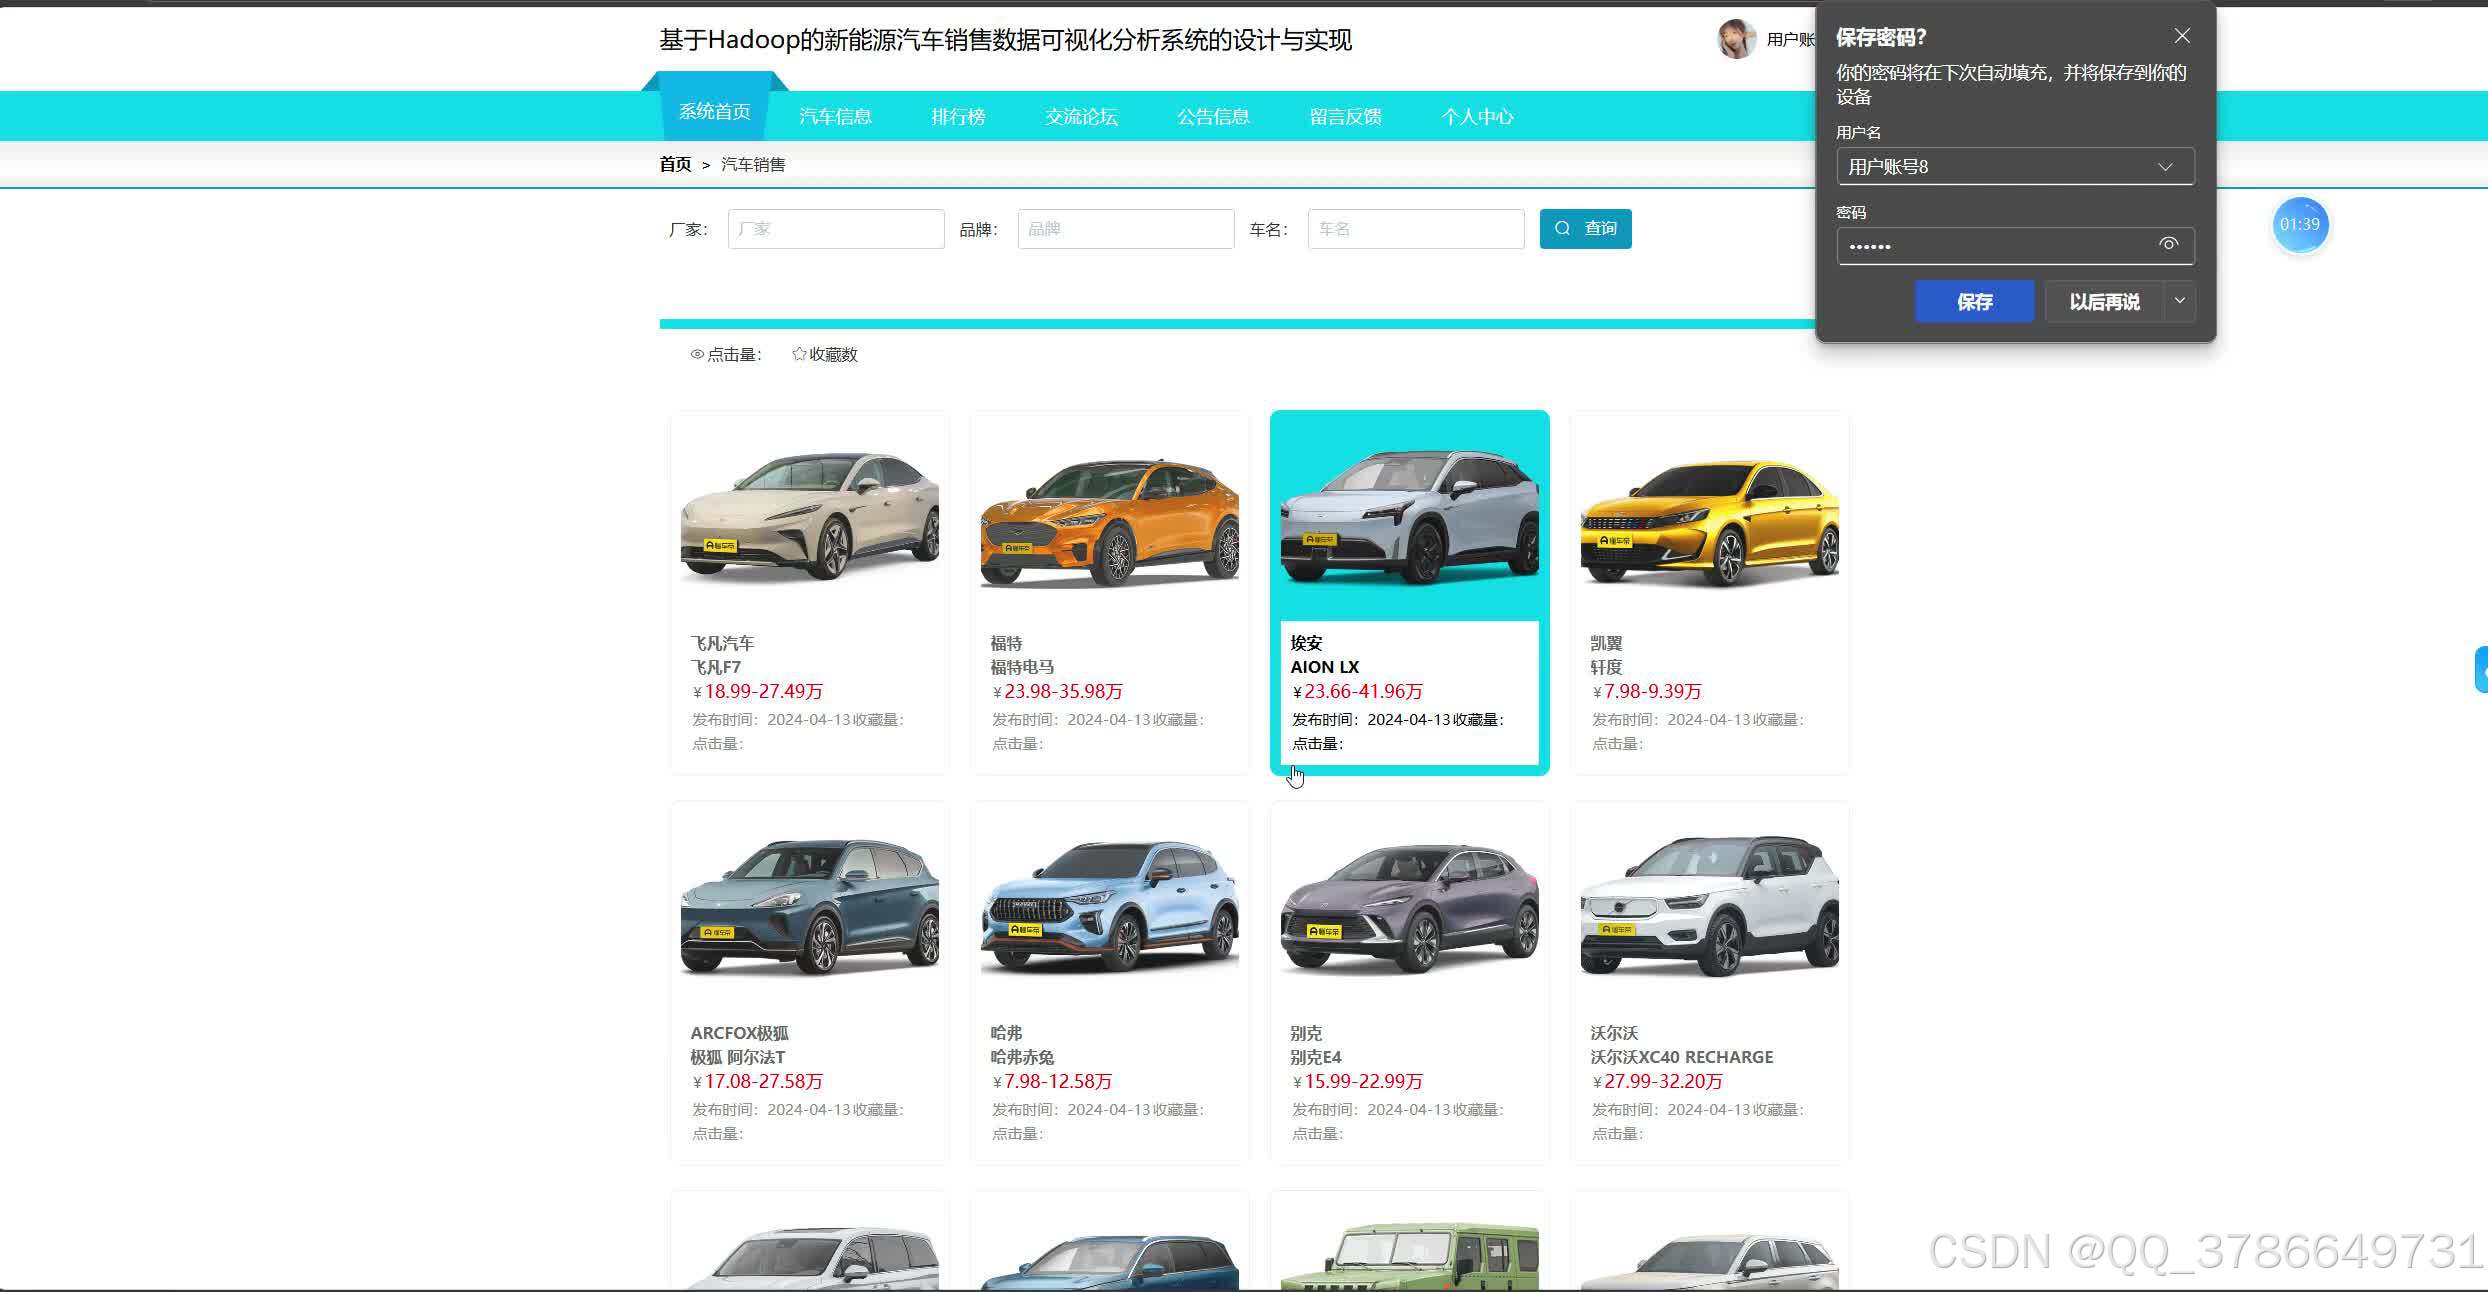The width and height of the screenshot is (2488, 1292).
Task: Focus the 车名 input field
Action: point(1416,229)
